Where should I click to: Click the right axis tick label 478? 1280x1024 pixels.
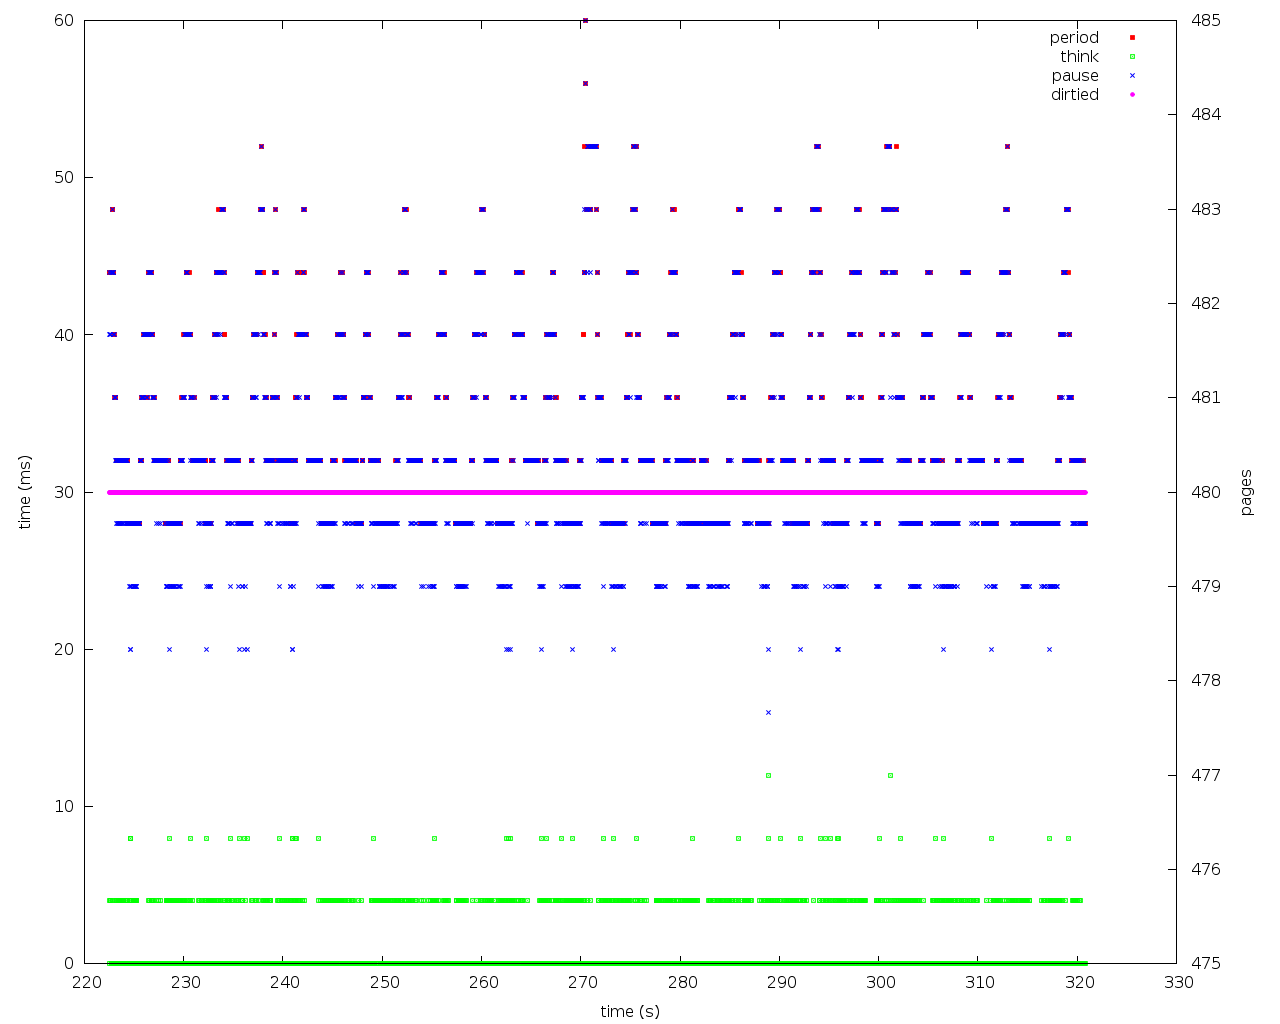1206,680
